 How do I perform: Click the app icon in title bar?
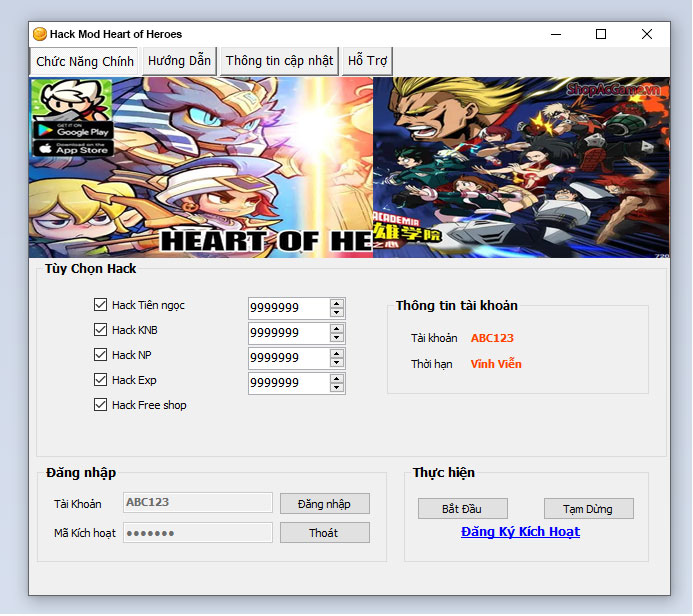click(x=40, y=34)
